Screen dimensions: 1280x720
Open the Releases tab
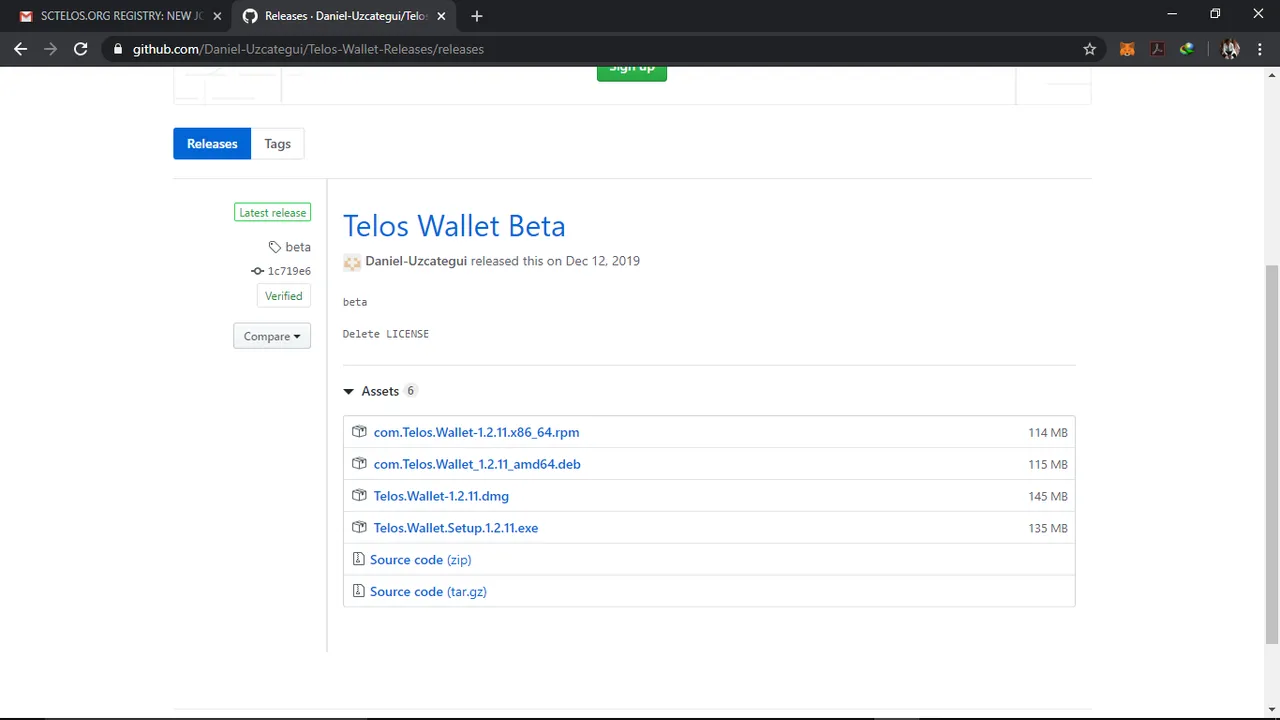click(x=212, y=144)
